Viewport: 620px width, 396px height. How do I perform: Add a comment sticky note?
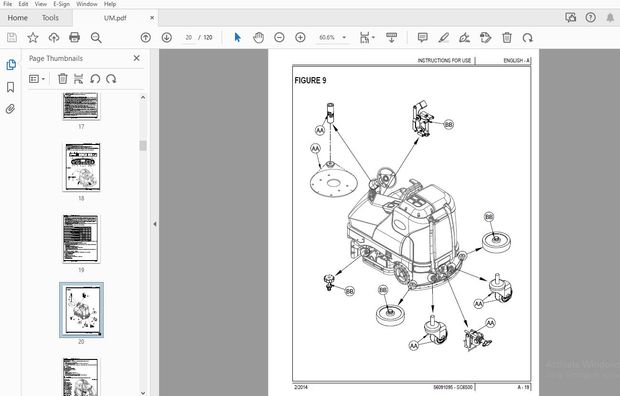point(422,38)
